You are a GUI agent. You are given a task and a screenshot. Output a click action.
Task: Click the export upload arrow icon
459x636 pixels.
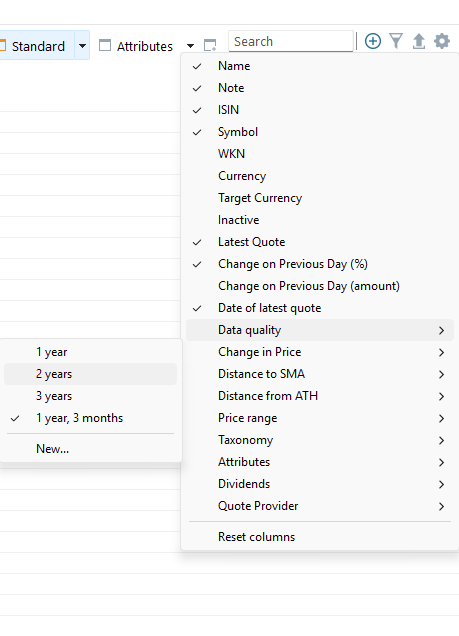point(418,41)
